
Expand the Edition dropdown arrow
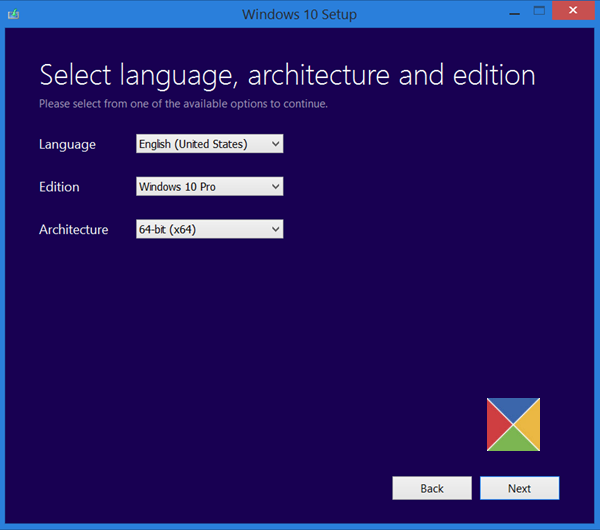[276, 186]
